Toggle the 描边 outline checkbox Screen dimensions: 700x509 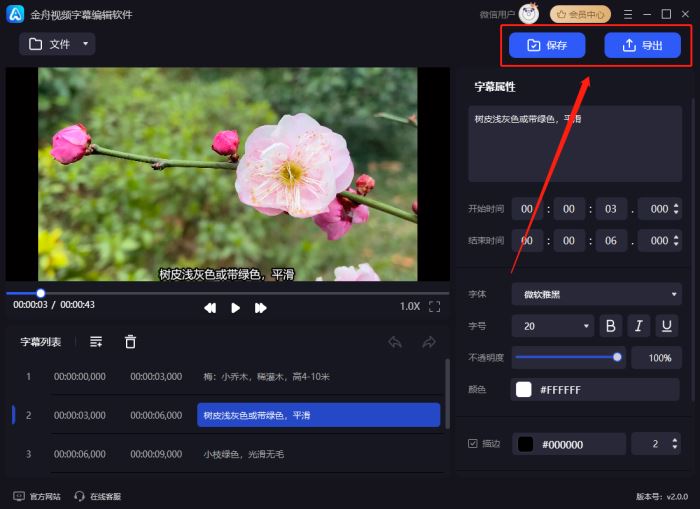(473, 443)
